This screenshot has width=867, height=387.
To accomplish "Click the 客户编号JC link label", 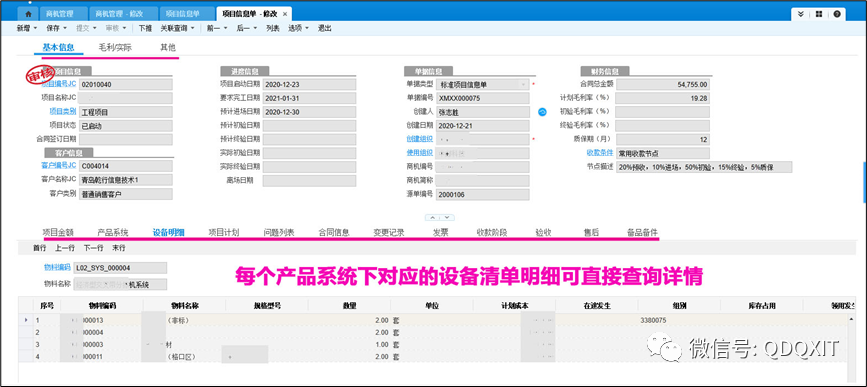I will click(59, 165).
